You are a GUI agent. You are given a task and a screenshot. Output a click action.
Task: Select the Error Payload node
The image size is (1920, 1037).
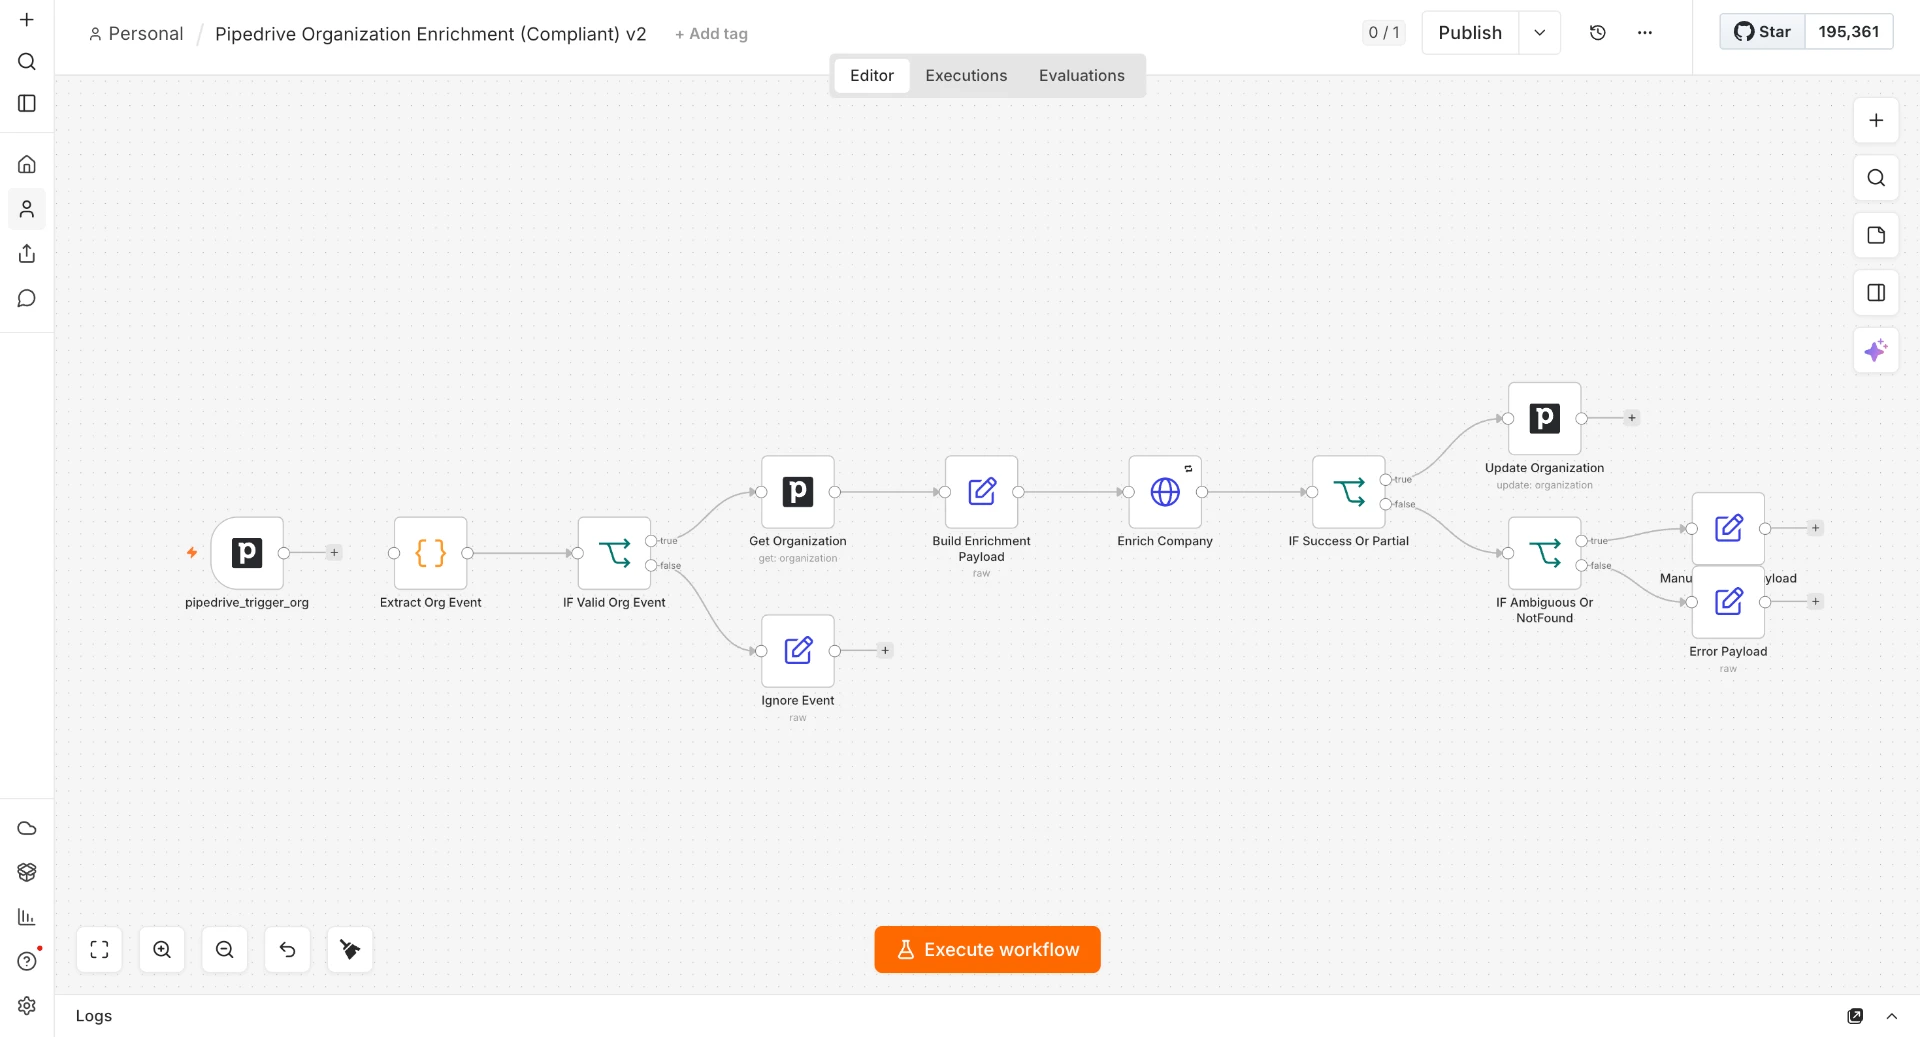[1728, 602]
